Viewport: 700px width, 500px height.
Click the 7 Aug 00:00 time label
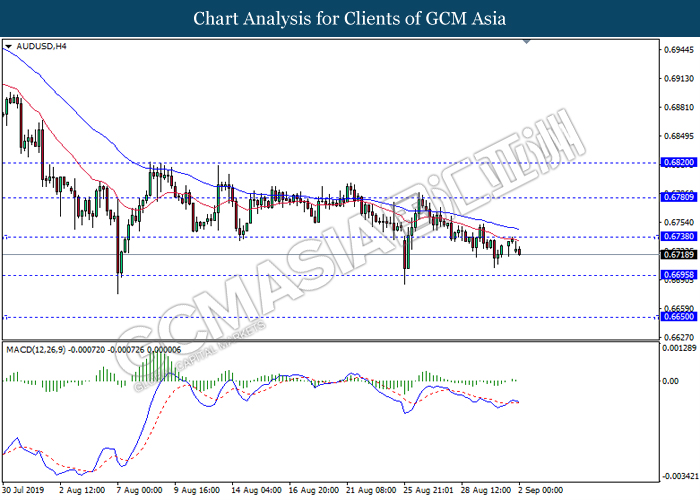point(140,490)
